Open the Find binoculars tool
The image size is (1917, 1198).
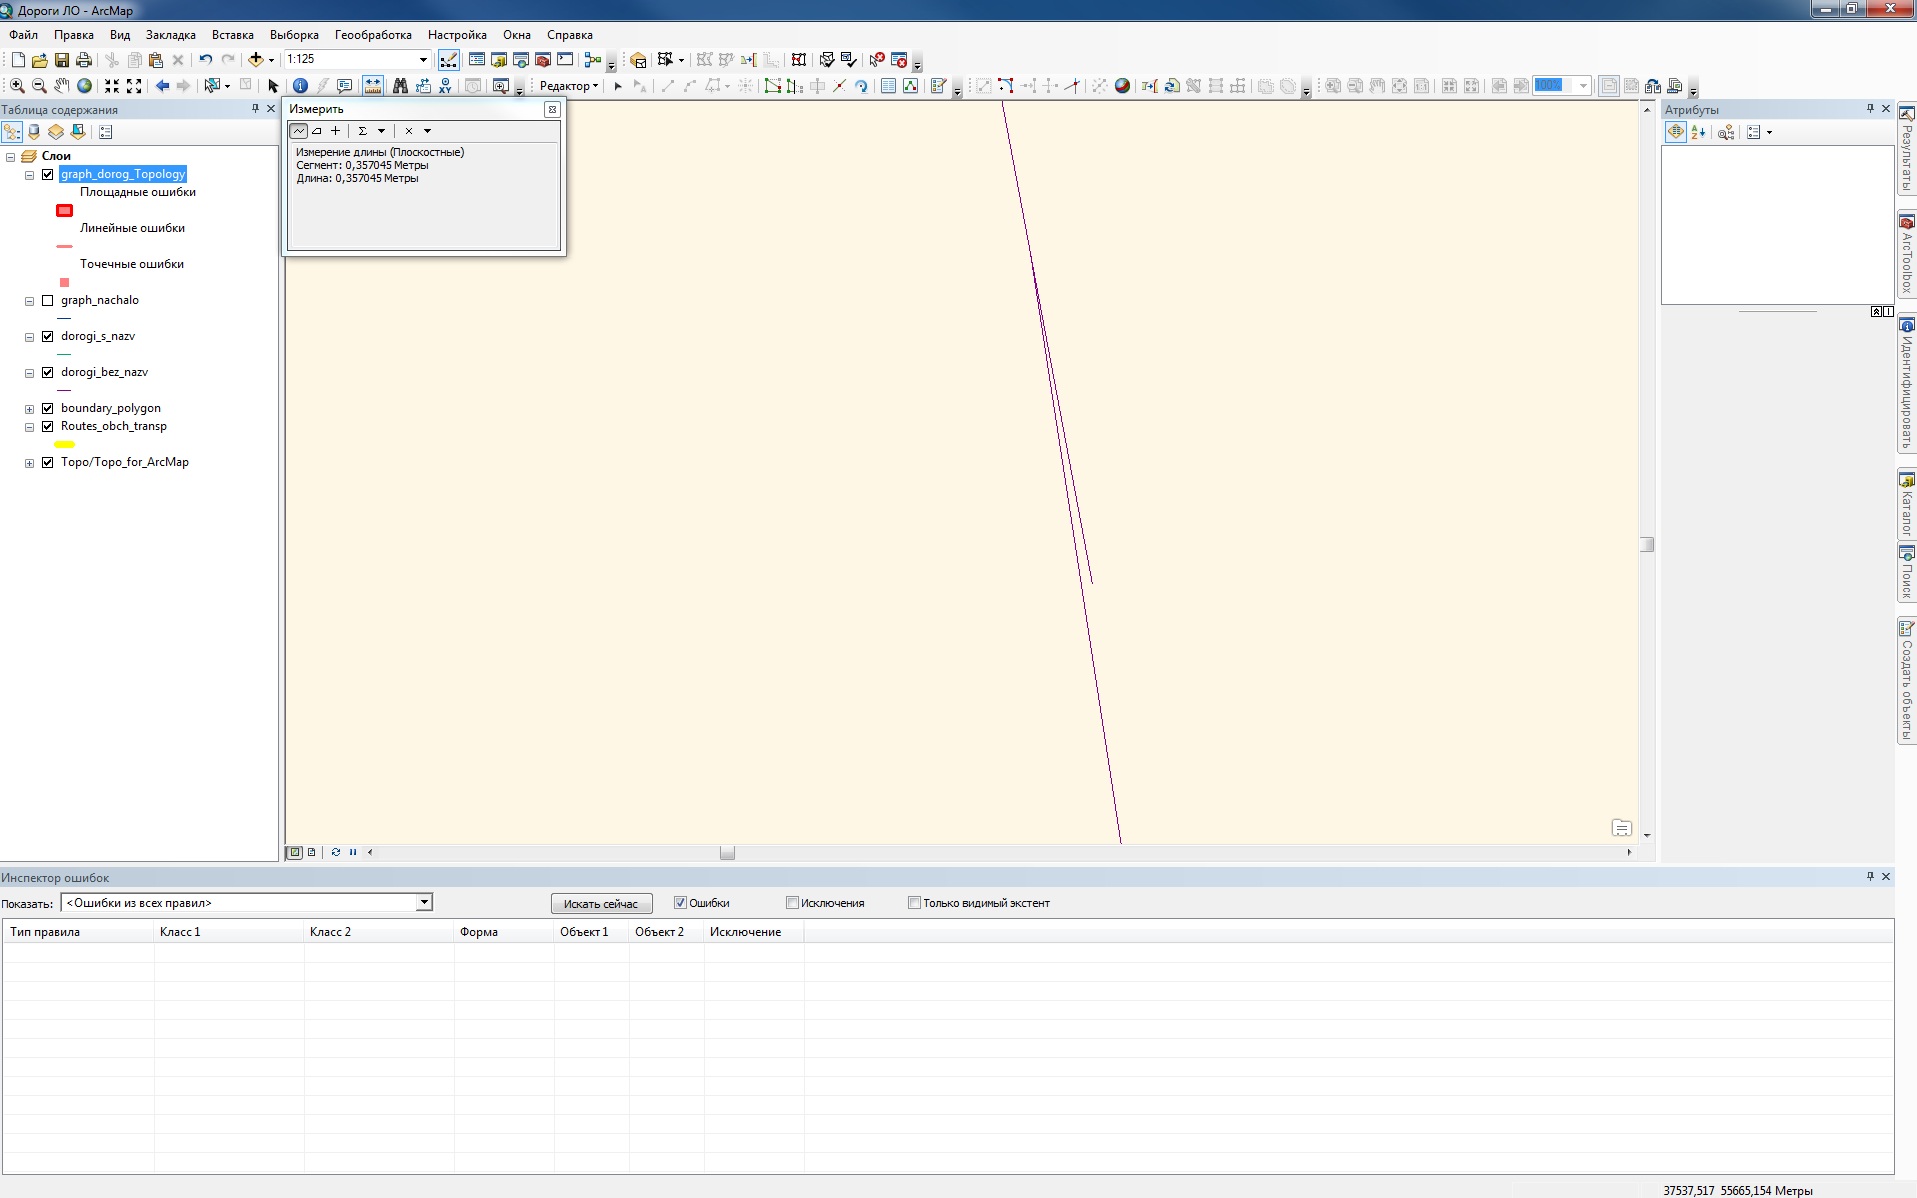[400, 86]
